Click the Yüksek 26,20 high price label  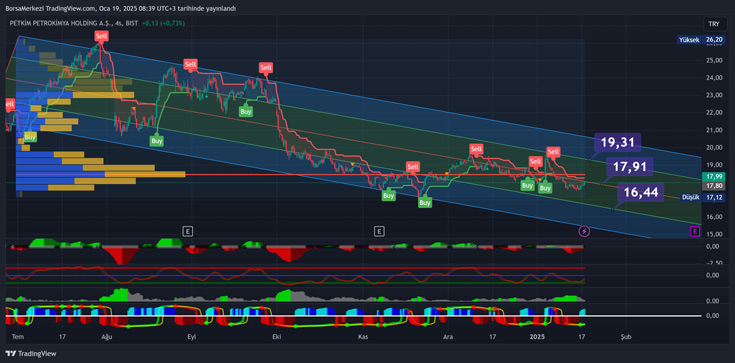(701, 40)
